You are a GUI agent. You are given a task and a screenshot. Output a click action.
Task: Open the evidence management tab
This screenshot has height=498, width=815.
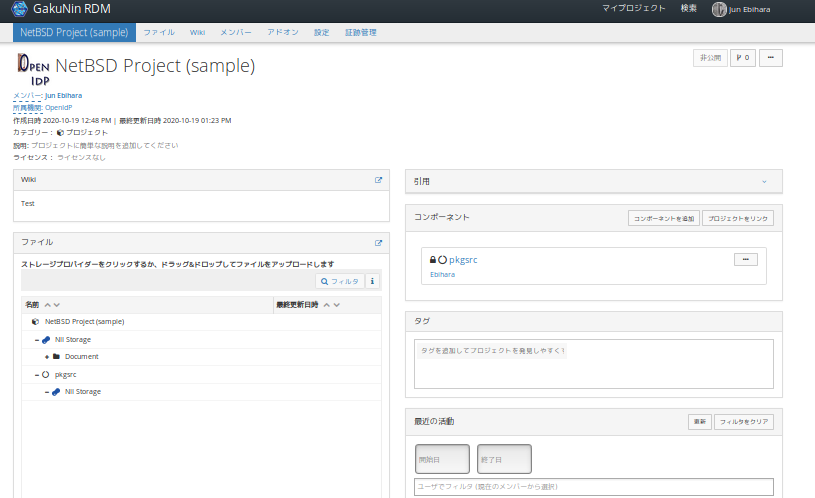pyautogui.click(x=361, y=32)
